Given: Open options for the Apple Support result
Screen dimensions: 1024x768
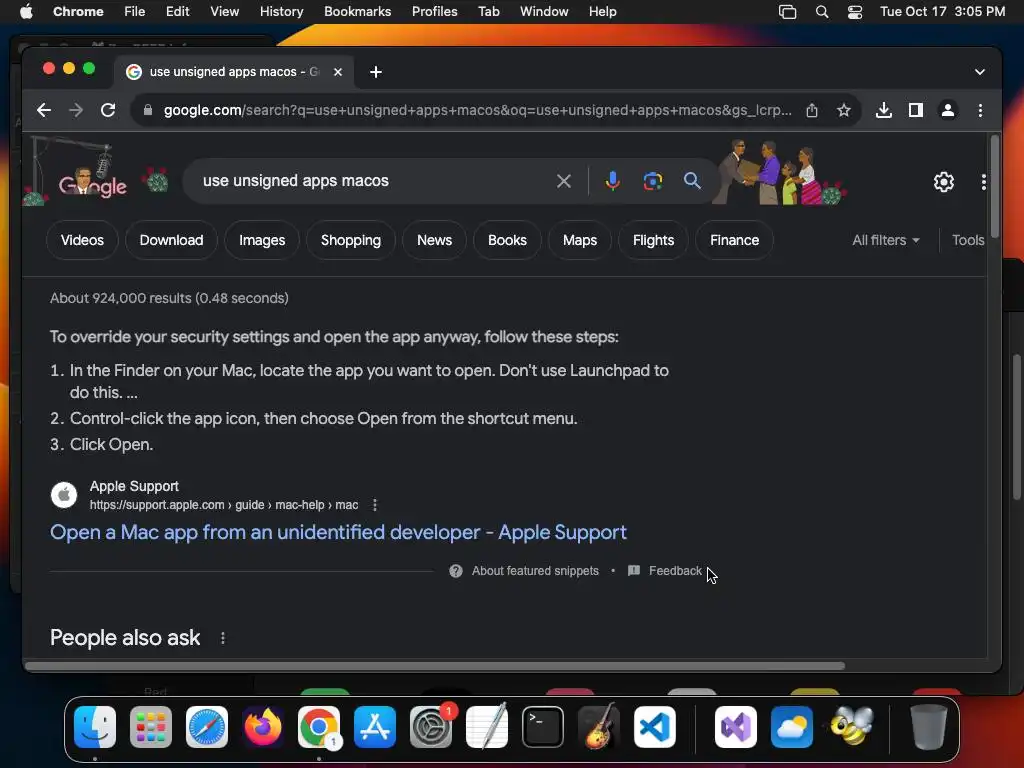Looking at the screenshot, I should point(374,505).
